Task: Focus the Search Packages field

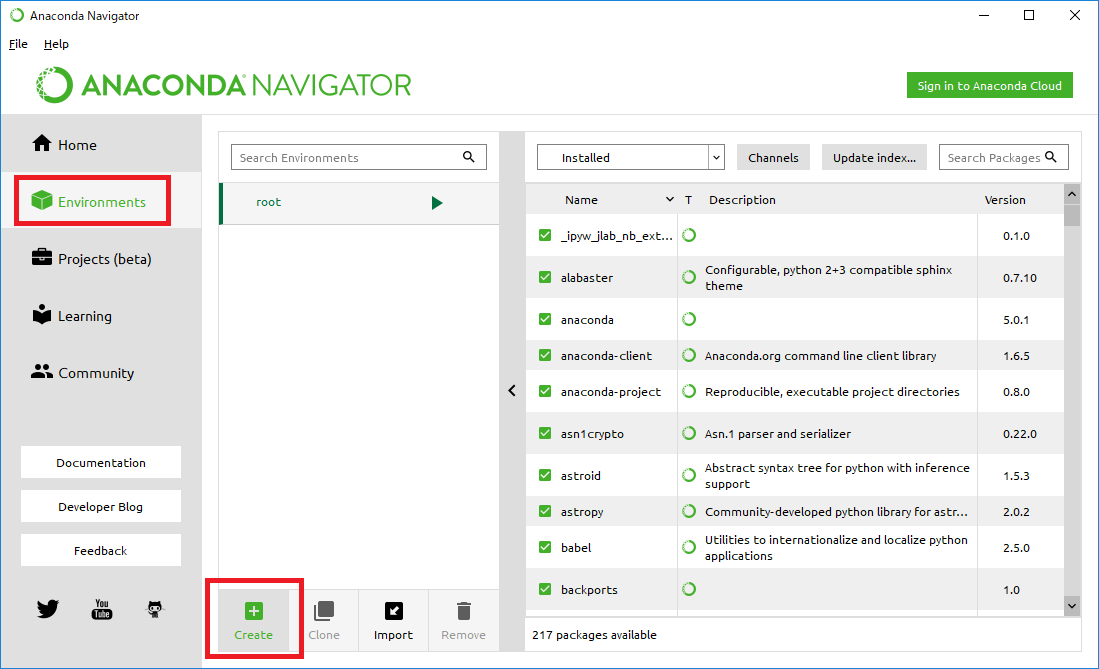Action: click(x=1003, y=157)
